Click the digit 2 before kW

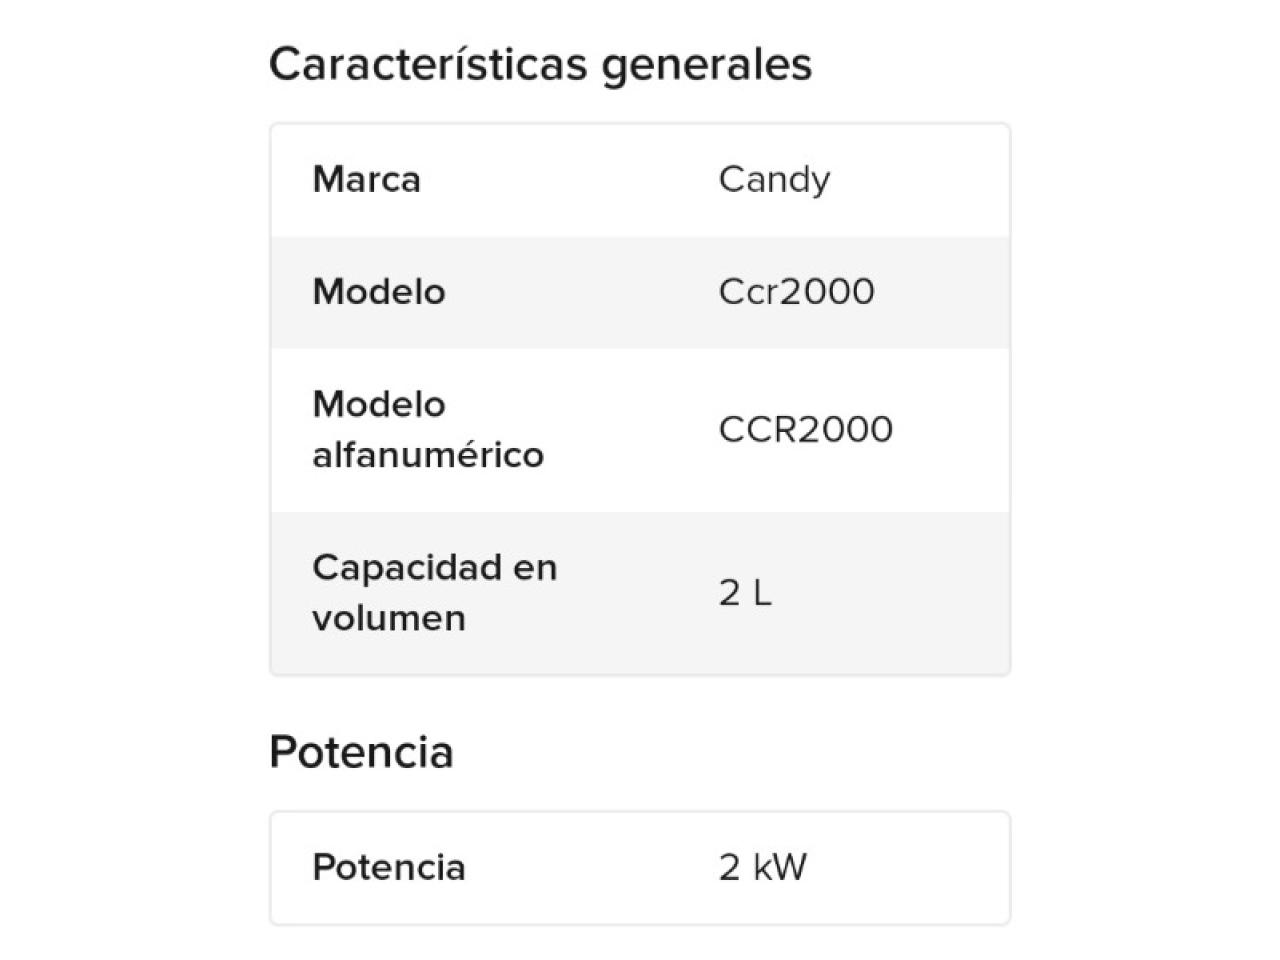click(729, 867)
